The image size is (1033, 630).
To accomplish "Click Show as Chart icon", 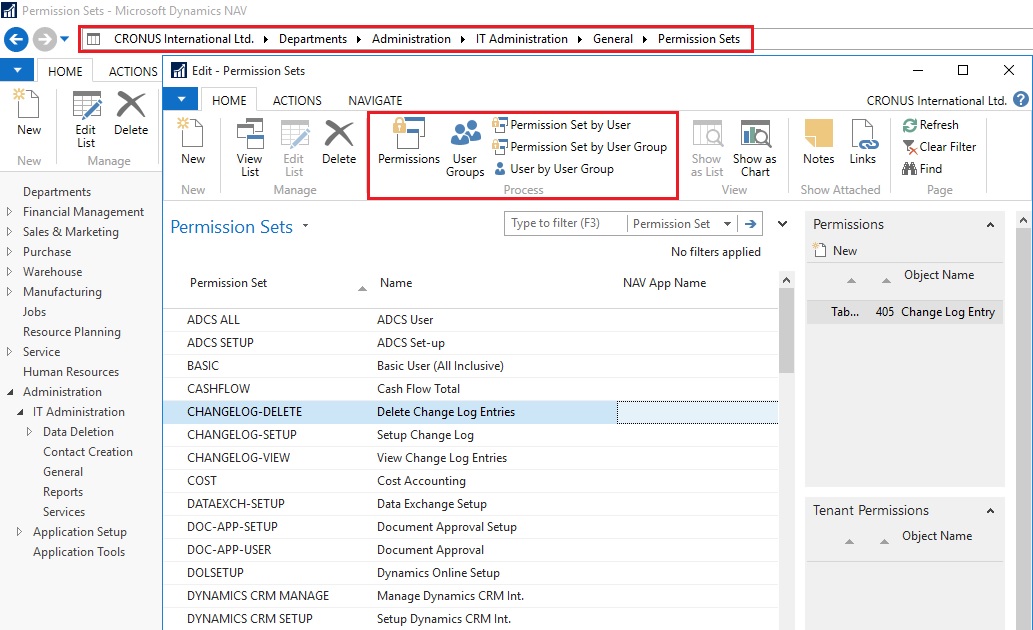I will (x=754, y=147).
